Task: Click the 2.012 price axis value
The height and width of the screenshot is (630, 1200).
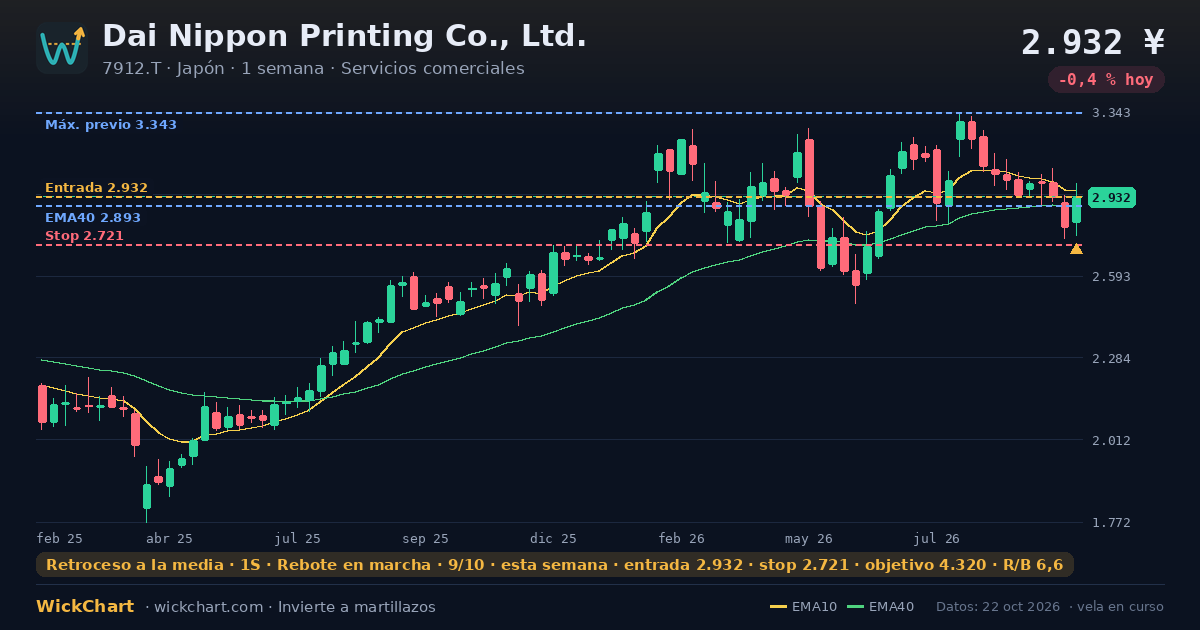Action: pos(1111,440)
